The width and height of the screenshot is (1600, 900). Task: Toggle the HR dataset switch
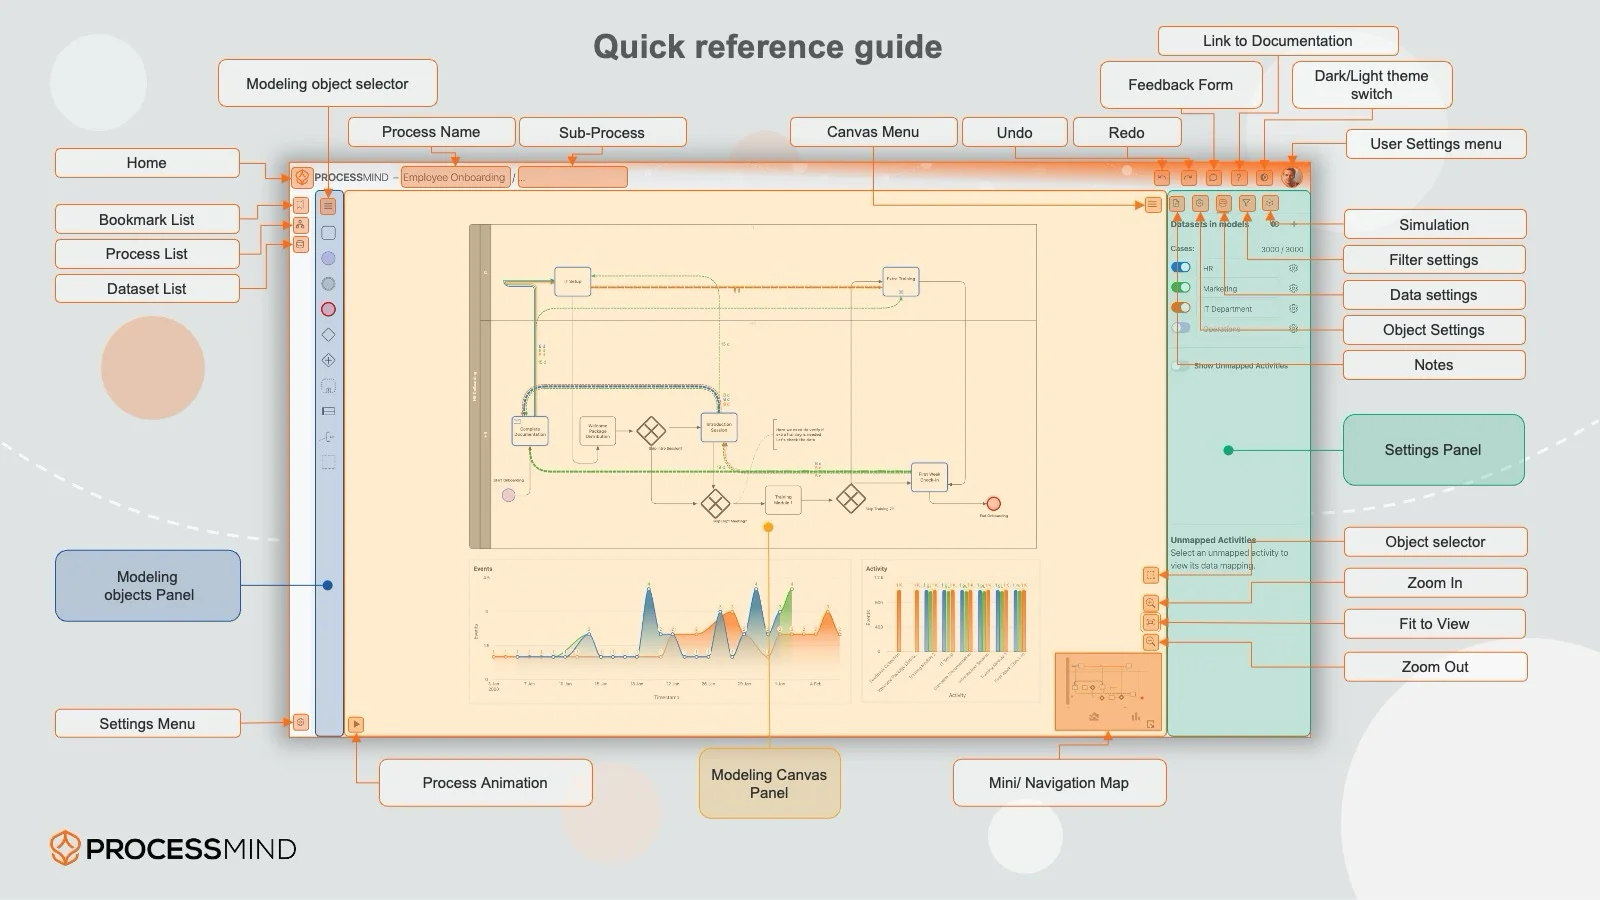[1181, 268]
